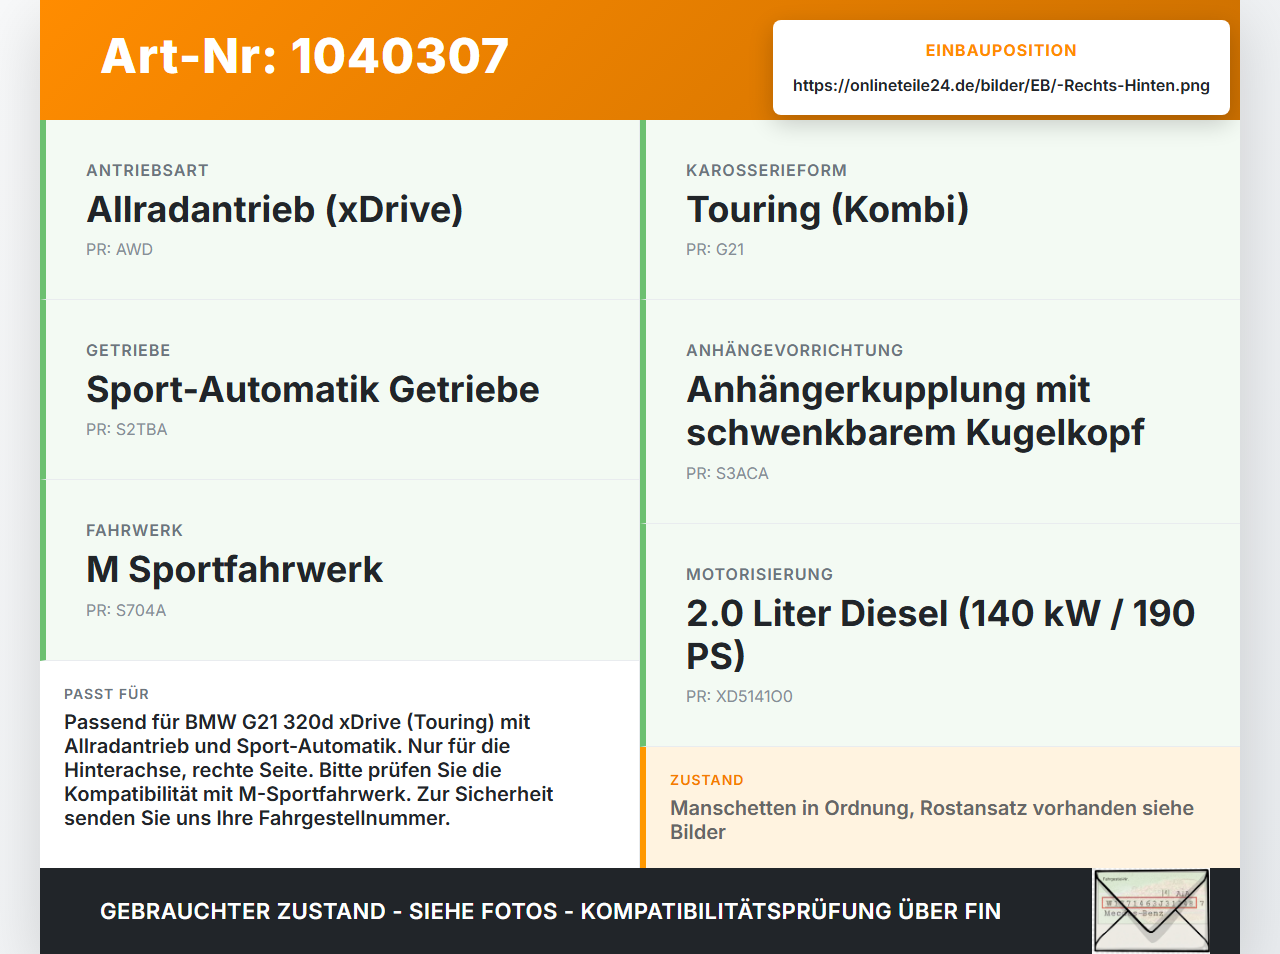Click the PASST FÜR label
This screenshot has width=1280, height=954.
tap(106, 694)
